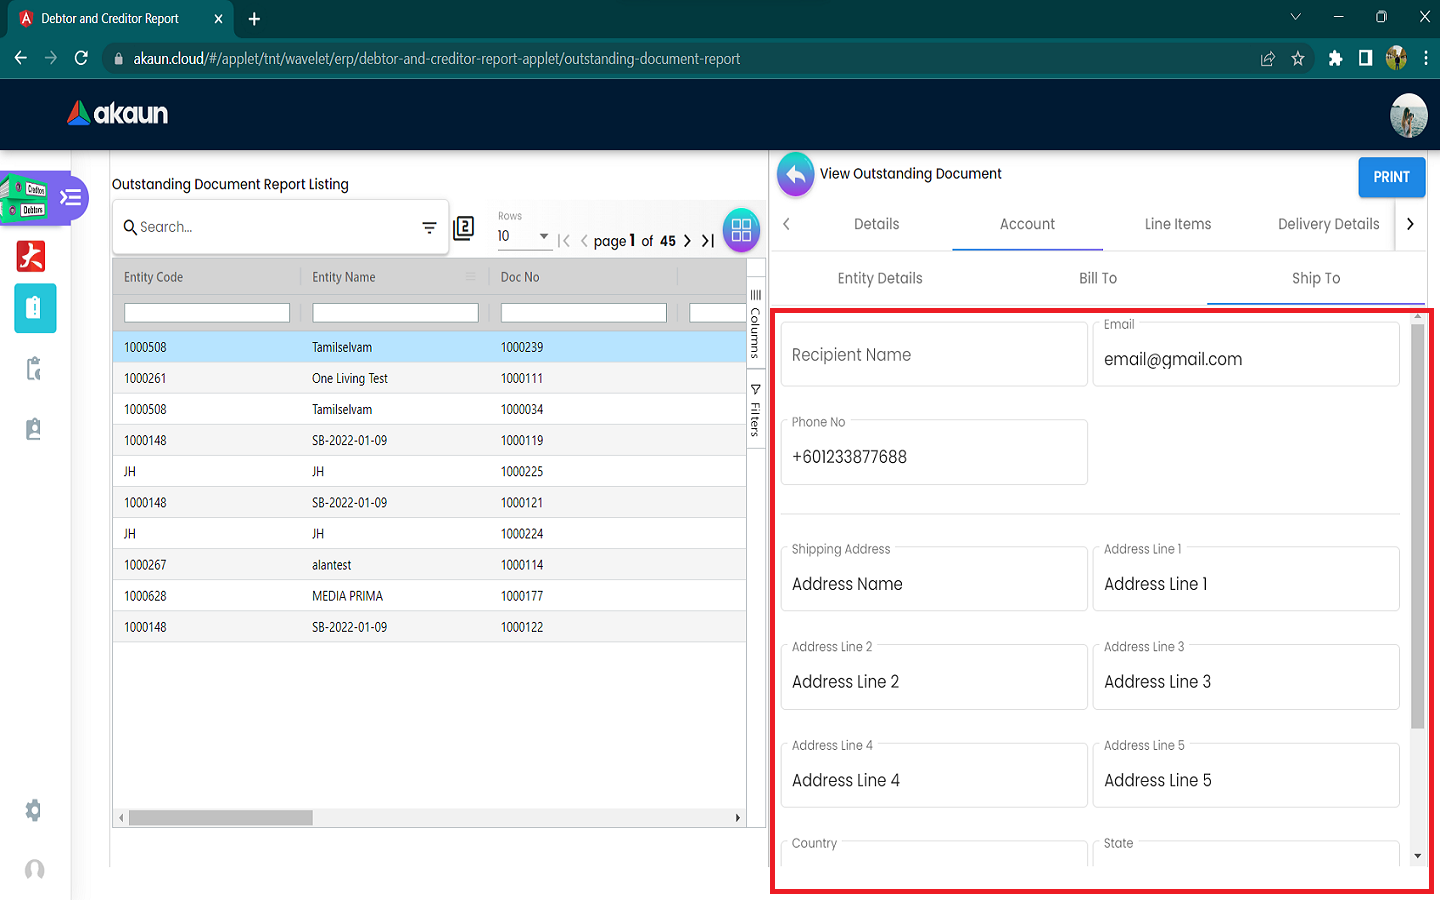Image resolution: width=1440 pixels, height=900 pixels.
Task: Open the grid view toggle icon
Action: pyautogui.click(x=741, y=230)
